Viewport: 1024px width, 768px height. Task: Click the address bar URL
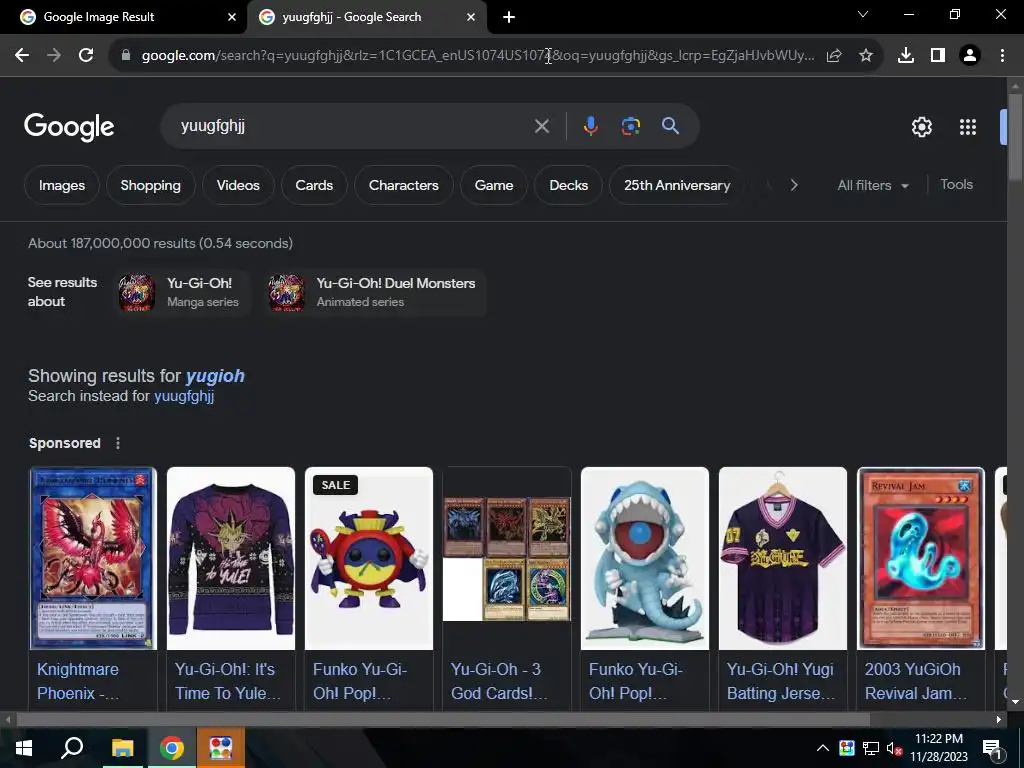click(x=478, y=56)
